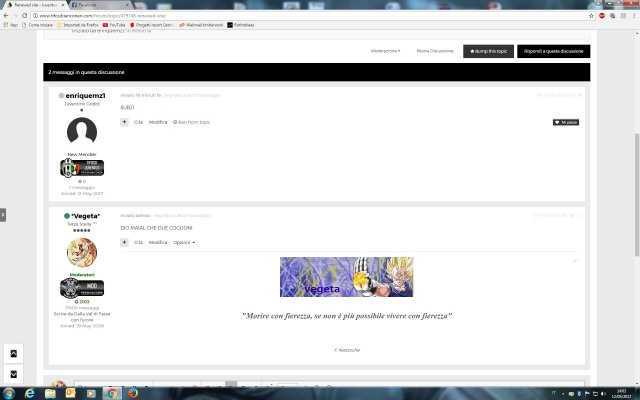The height and width of the screenshot is (400, 640).
Task: Open the YouTube bookmark
Action: point(114,25)
